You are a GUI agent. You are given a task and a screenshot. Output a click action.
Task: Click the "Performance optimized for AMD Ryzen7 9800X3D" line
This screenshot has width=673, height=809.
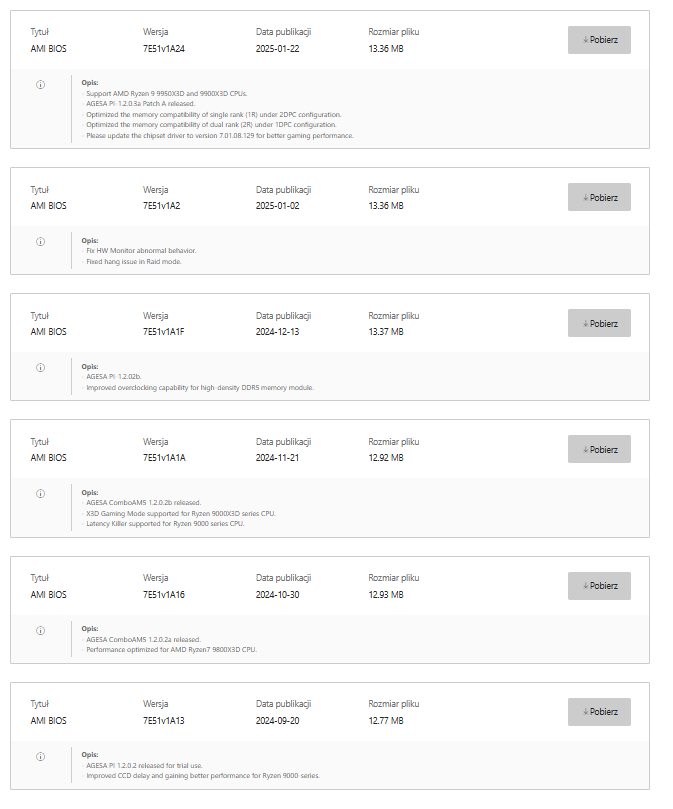tap(171, 649)
